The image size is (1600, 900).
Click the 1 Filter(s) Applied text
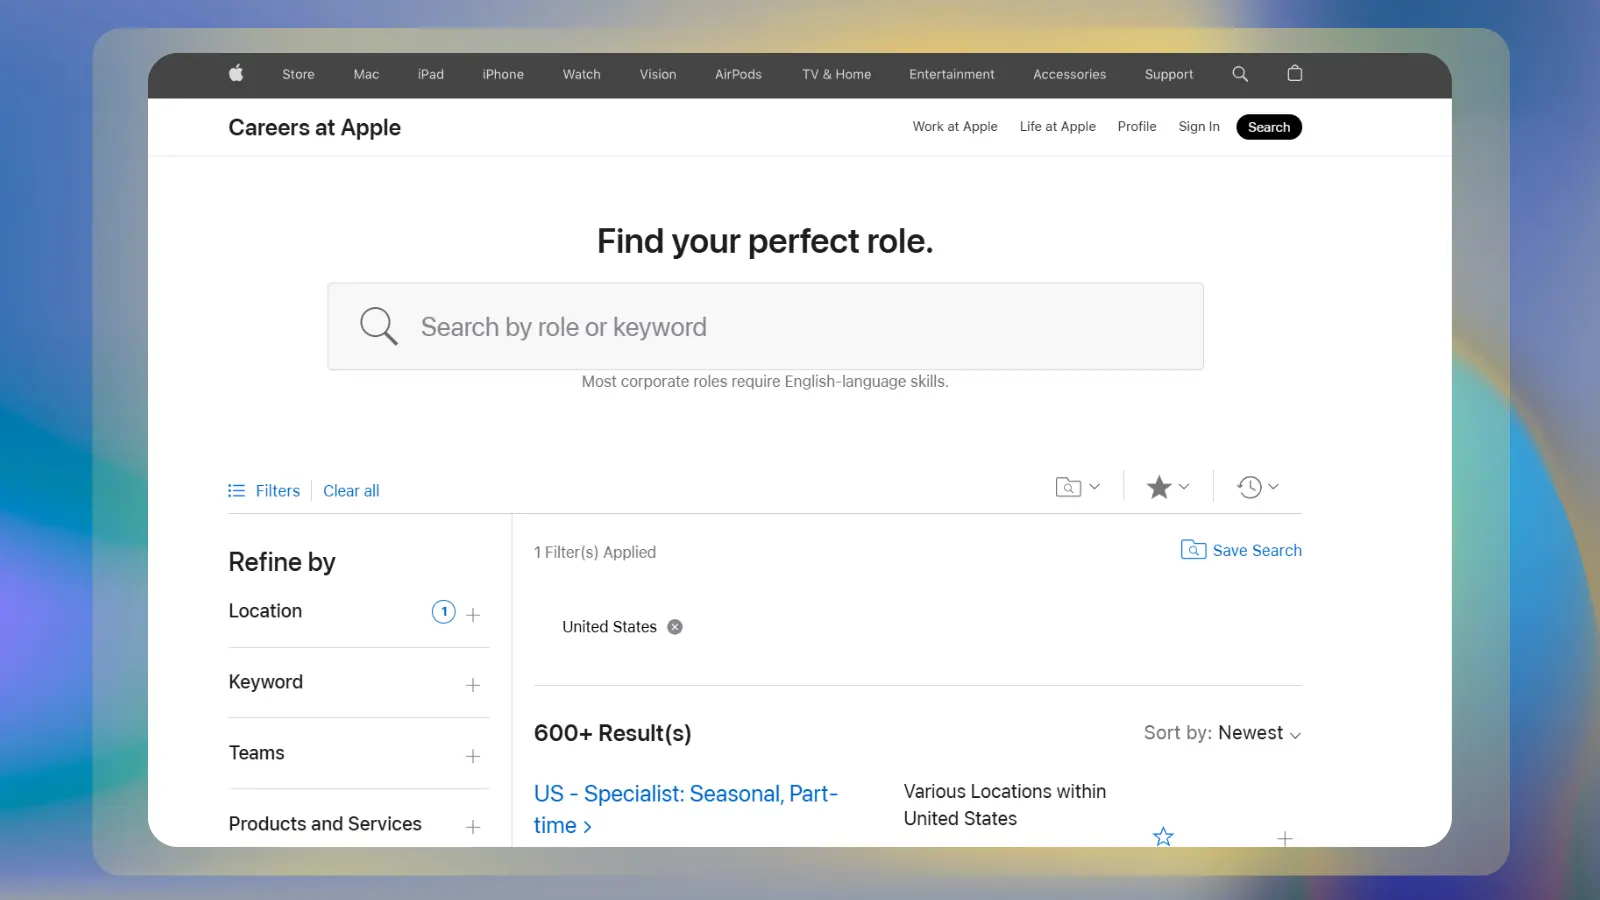595,552
